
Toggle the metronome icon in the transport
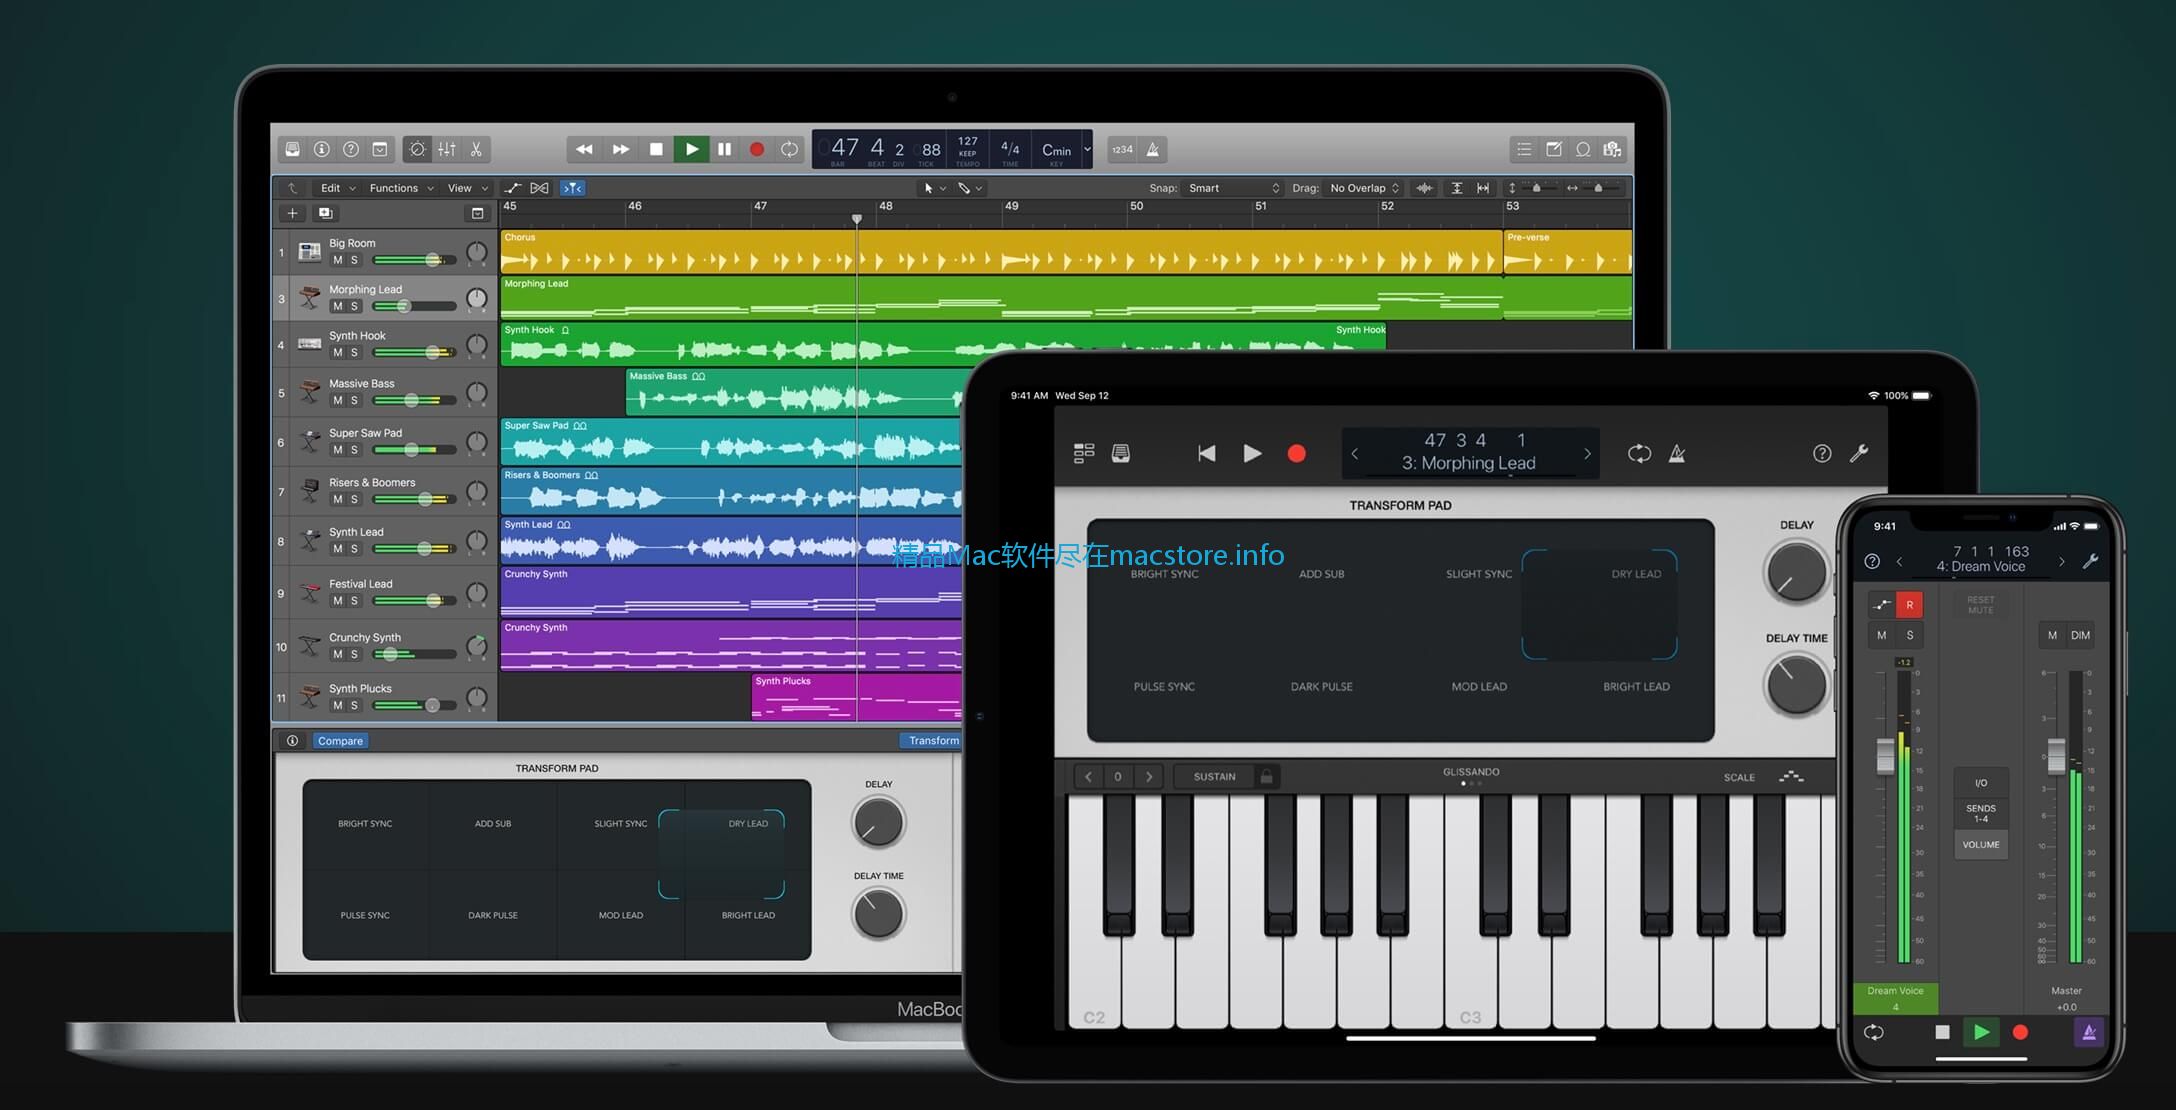point(1152,149)
